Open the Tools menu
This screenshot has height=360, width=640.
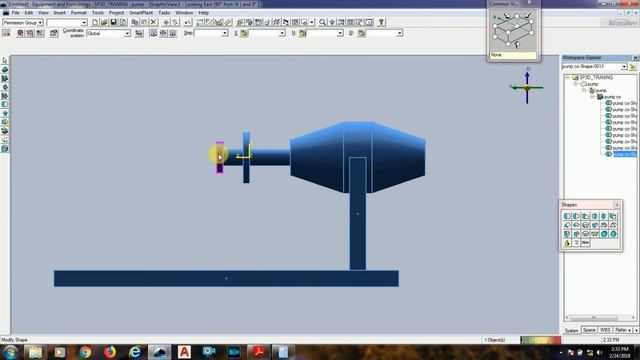[98, 13]
